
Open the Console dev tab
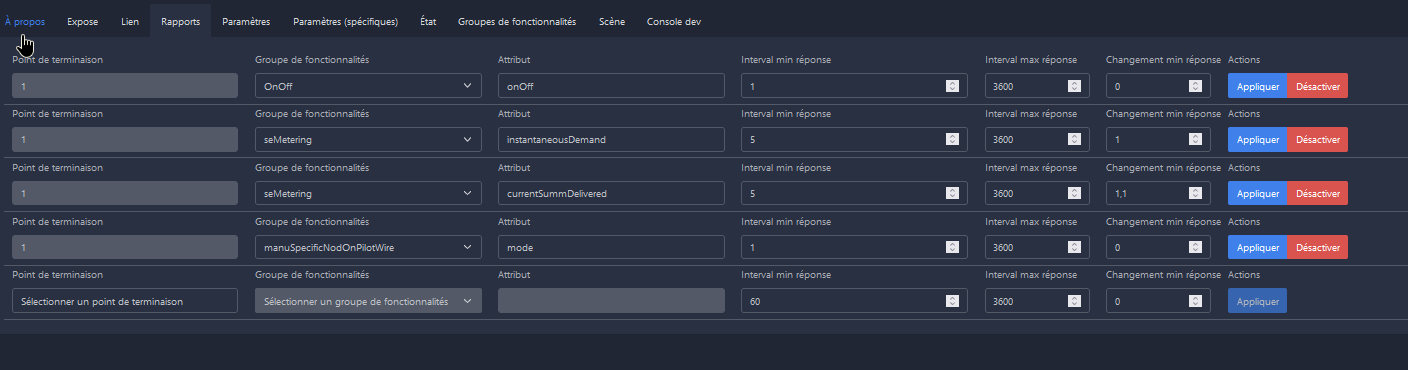(674, 21)
